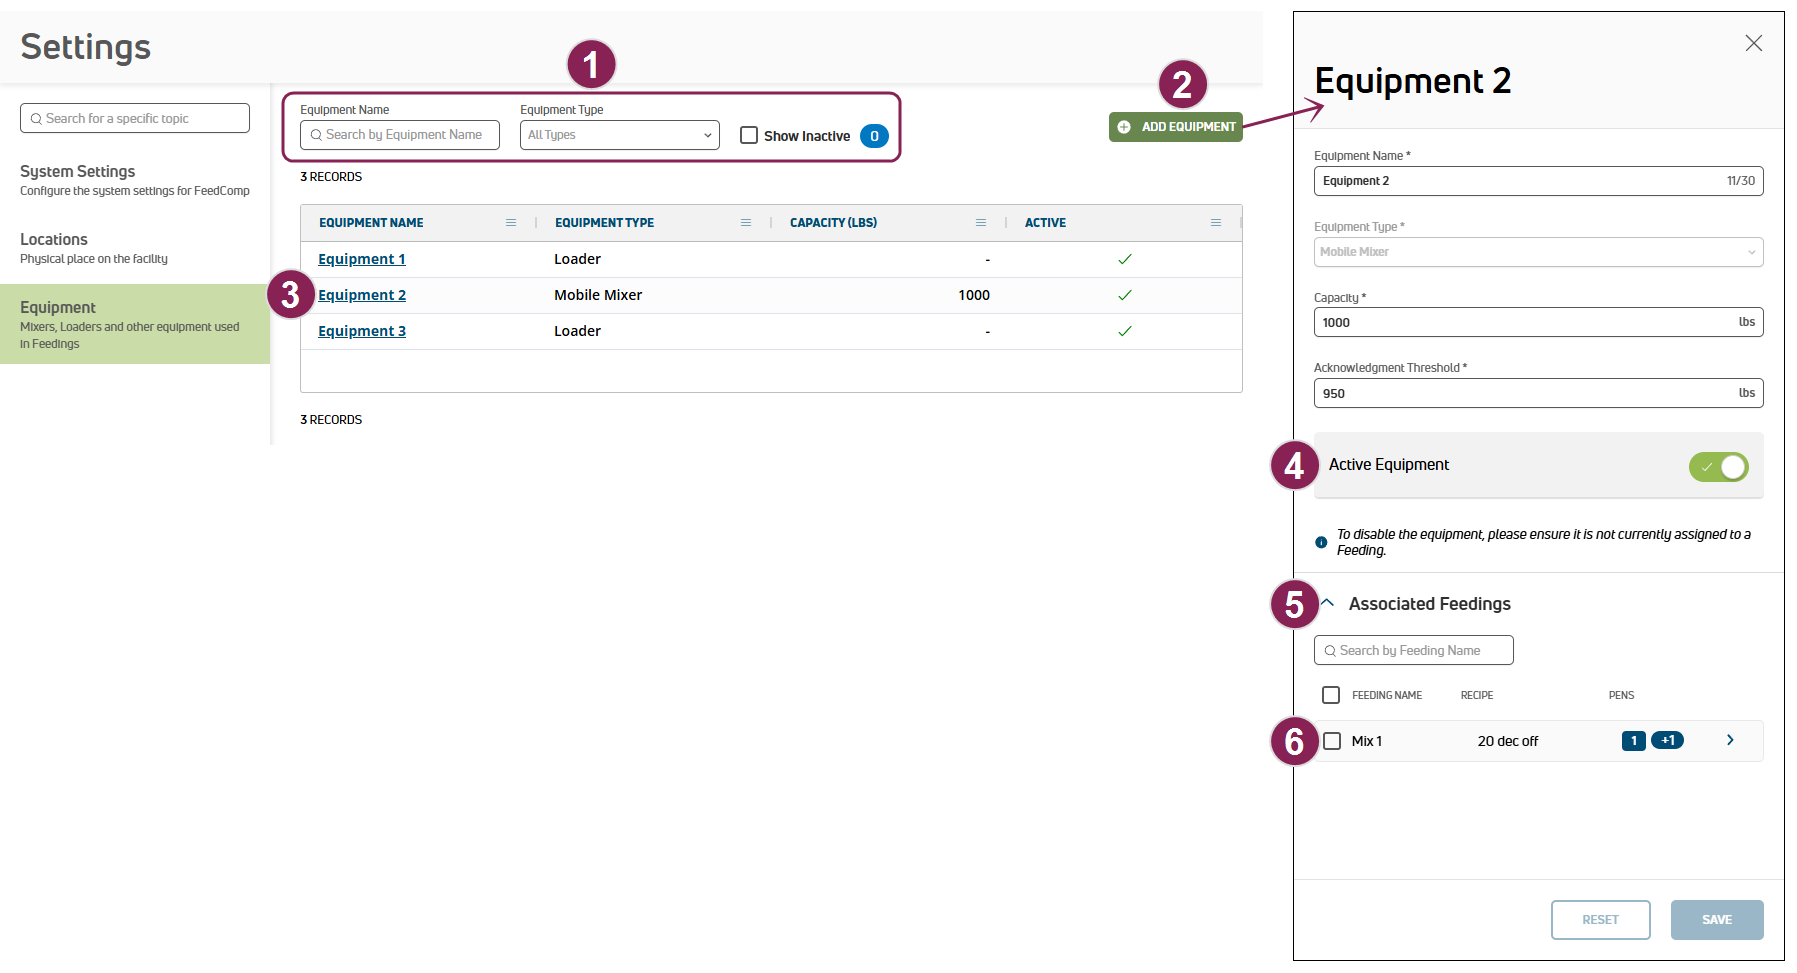Viewport: 1797px width, 973px height.
Task: Select the Mix 1 feeding checkbox
Action: point(1332,741)
